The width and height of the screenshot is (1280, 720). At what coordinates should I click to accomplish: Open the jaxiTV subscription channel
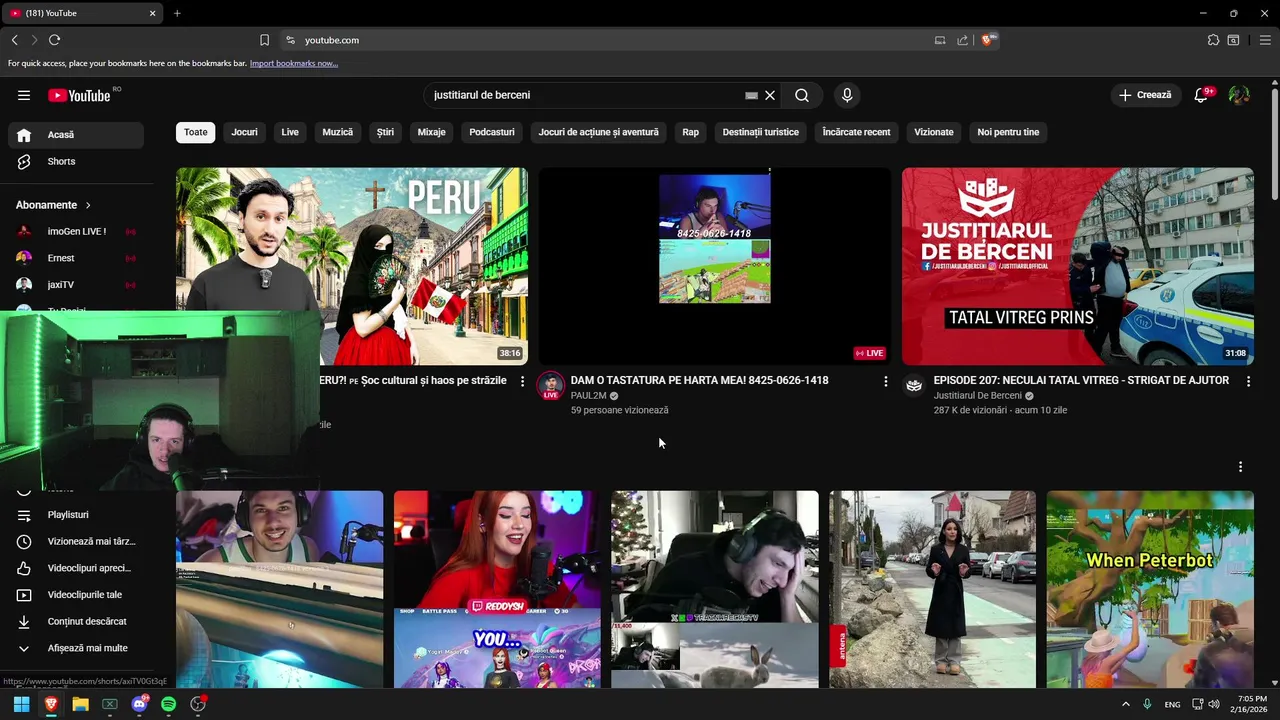76,285
